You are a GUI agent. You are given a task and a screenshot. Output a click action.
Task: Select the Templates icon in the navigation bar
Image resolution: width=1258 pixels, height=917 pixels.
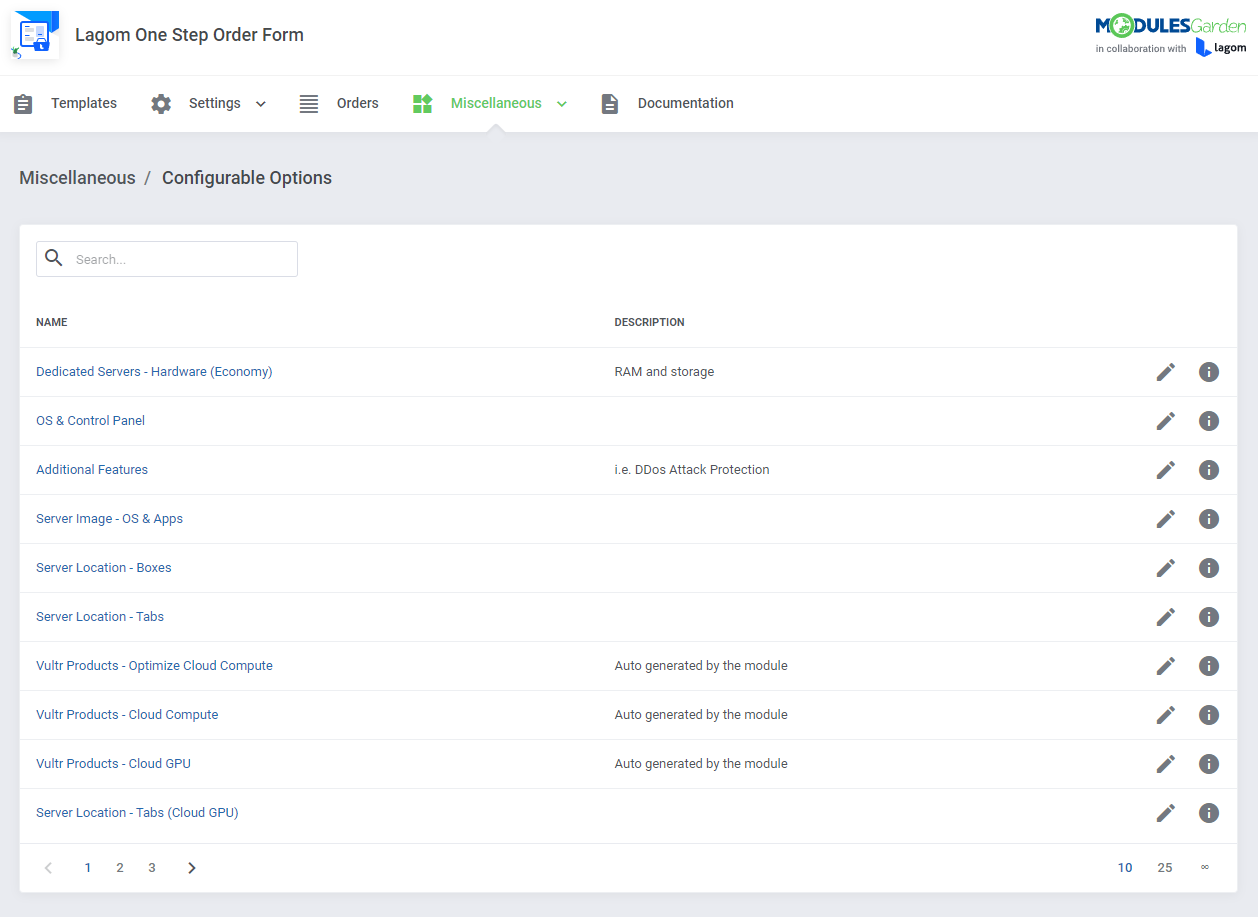(23, 103)
